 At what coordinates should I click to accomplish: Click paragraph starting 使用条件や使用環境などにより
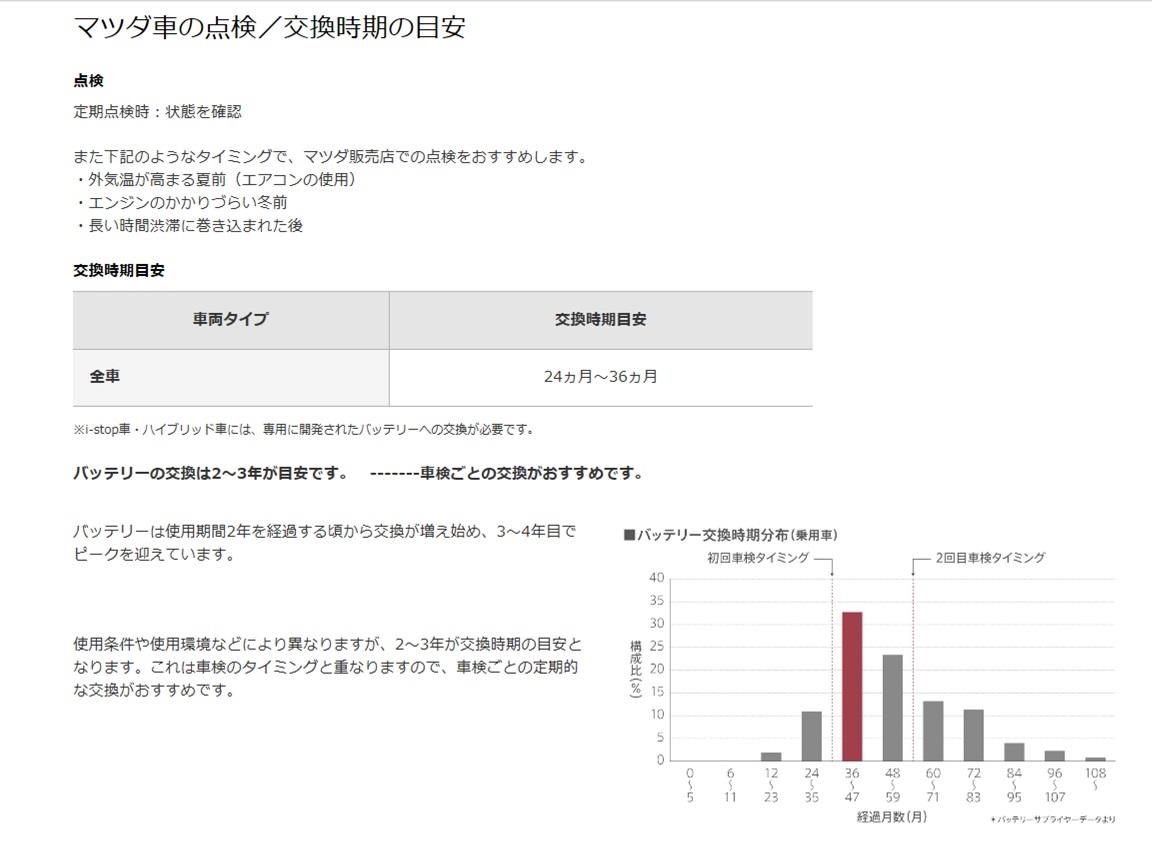(x=328, y=667)
